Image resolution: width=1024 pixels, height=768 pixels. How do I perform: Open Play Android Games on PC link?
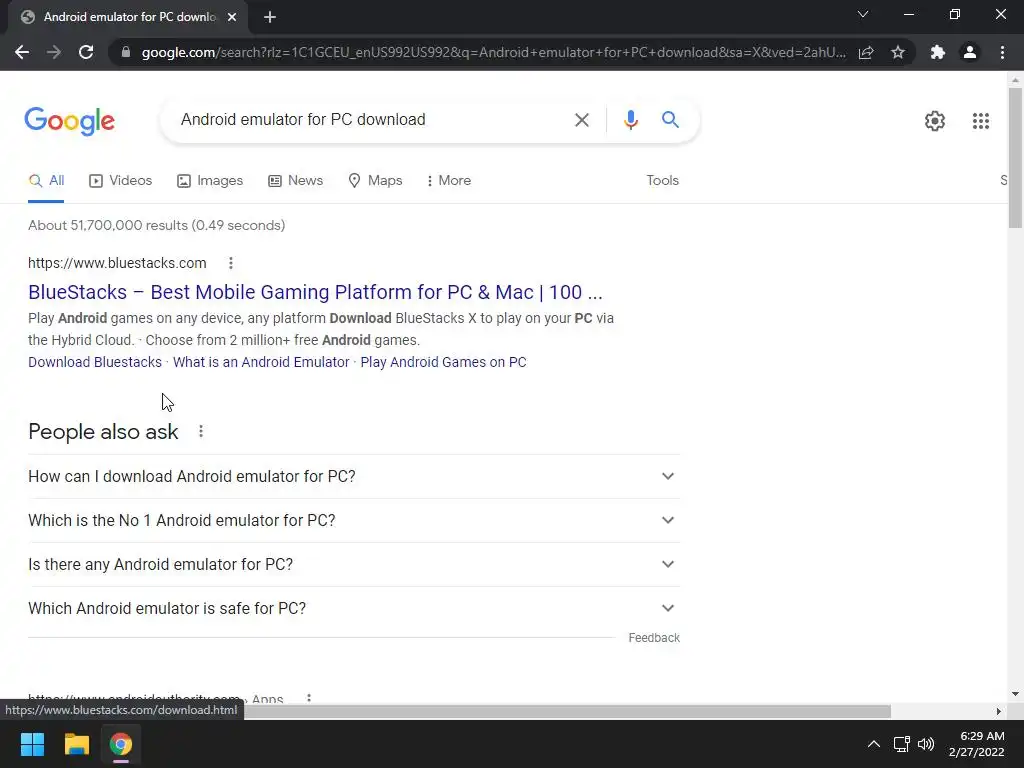click(x=443, y=362)
